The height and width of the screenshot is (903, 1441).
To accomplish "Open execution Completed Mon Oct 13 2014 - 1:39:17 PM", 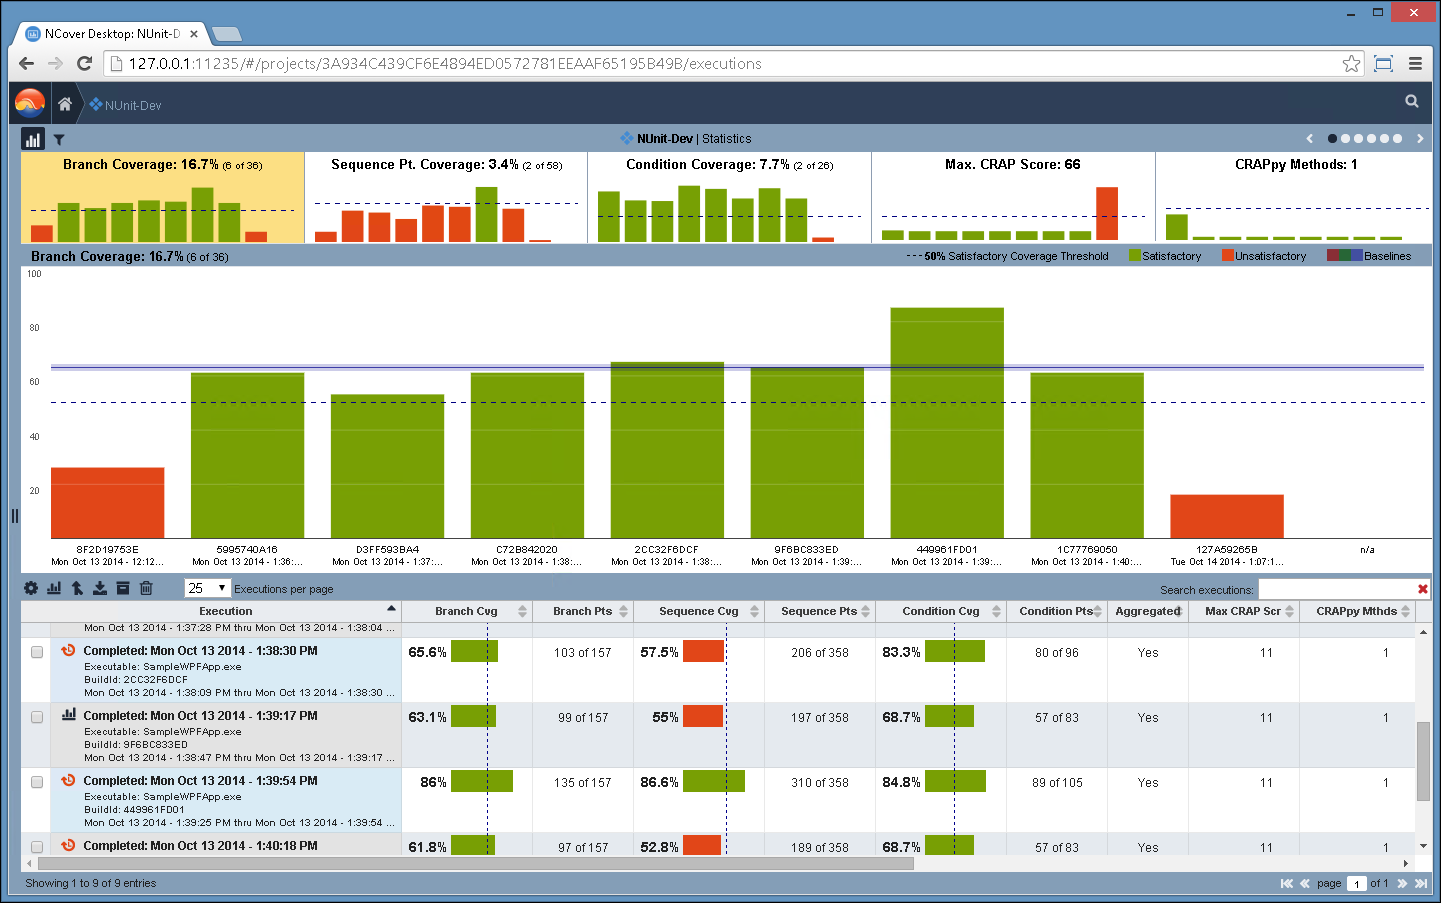I will [x=201, y=716].
